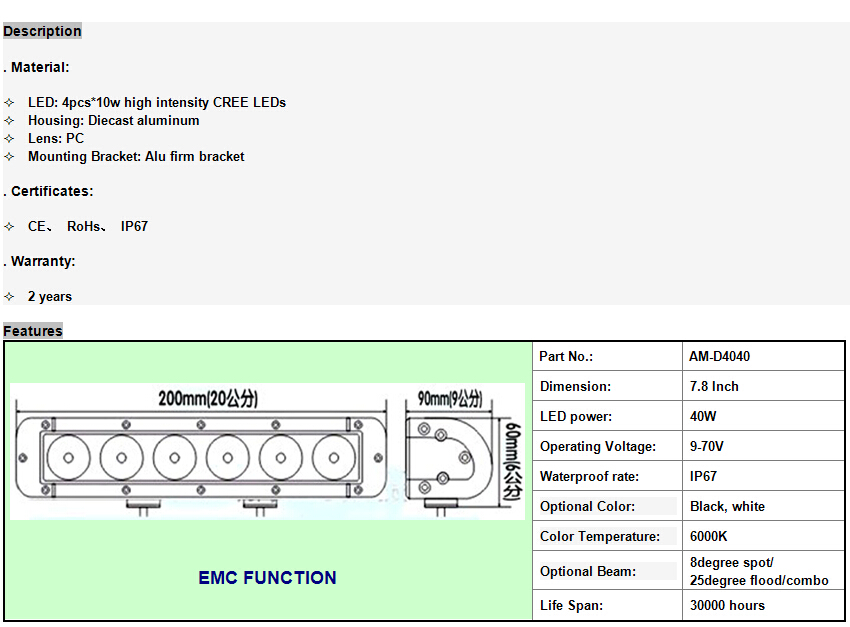Click the diamond bullet beside LED: 4pcs*10w
This screenshot has width=850, height=627.
(9, 103)
